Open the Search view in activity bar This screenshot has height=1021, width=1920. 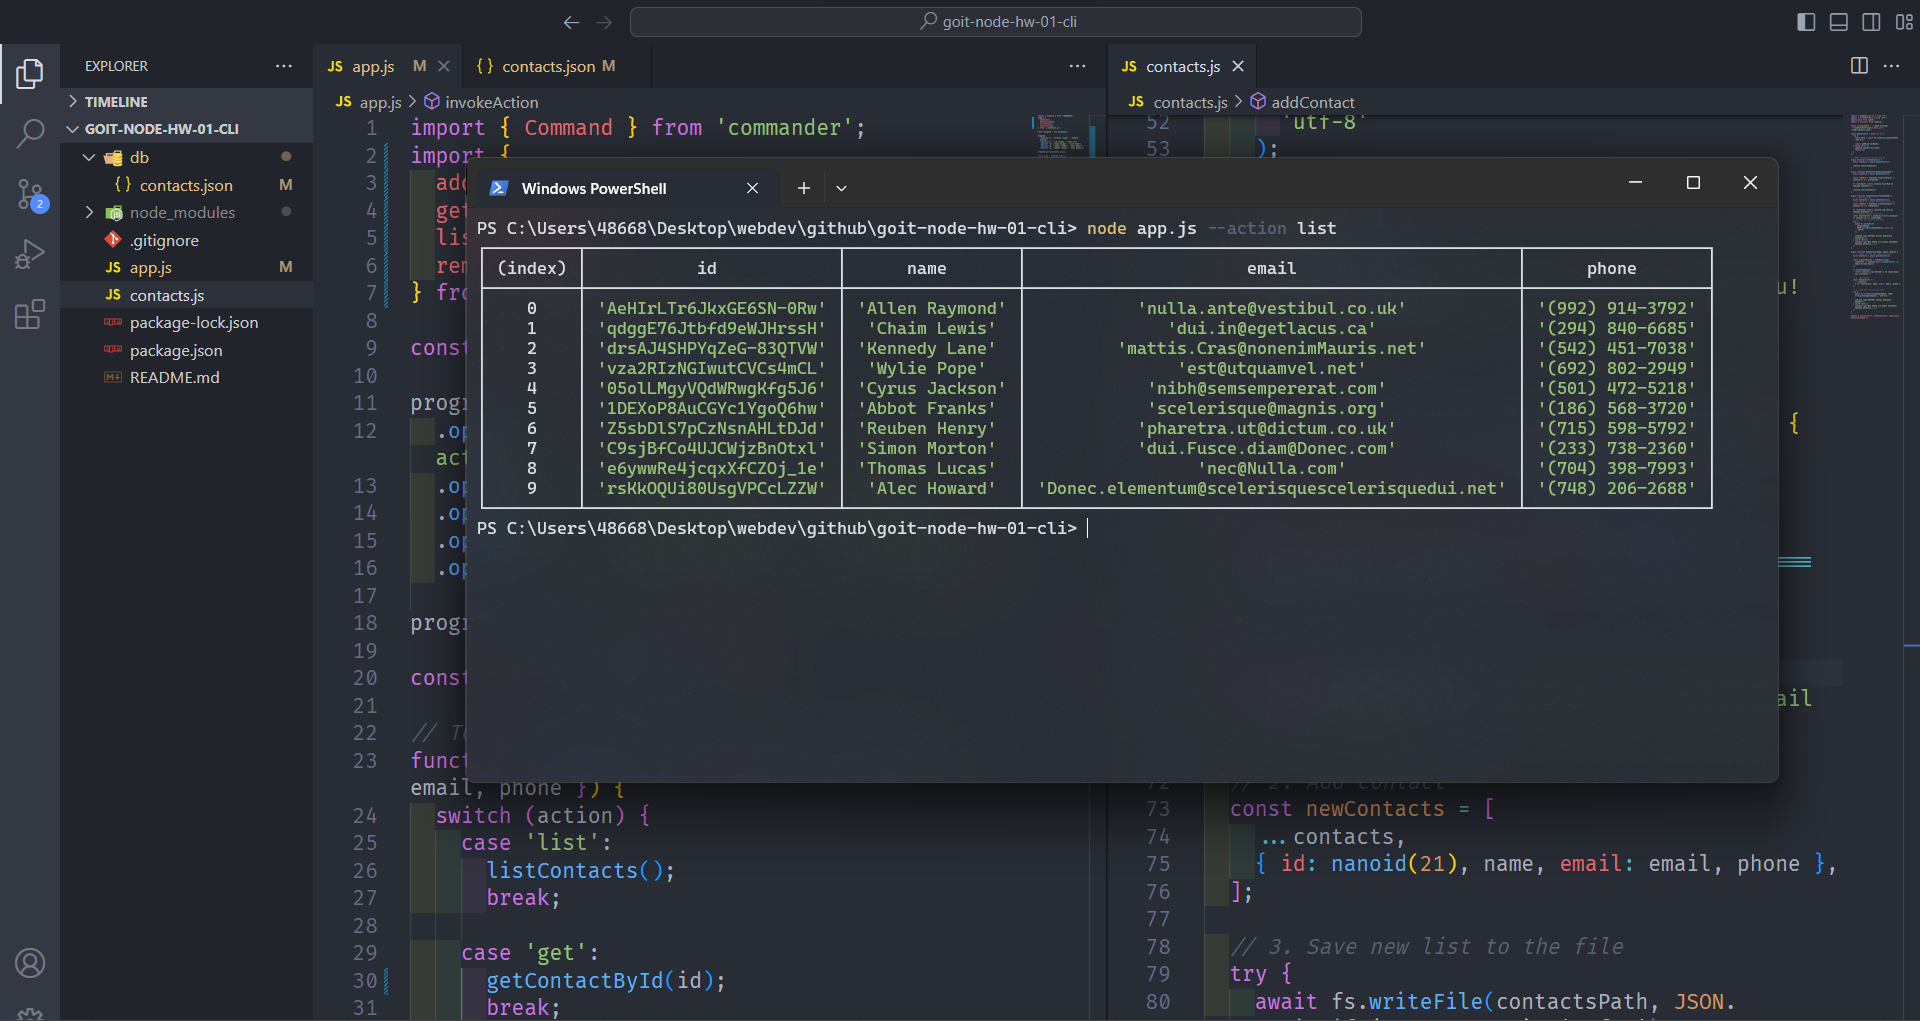point(30,133)
